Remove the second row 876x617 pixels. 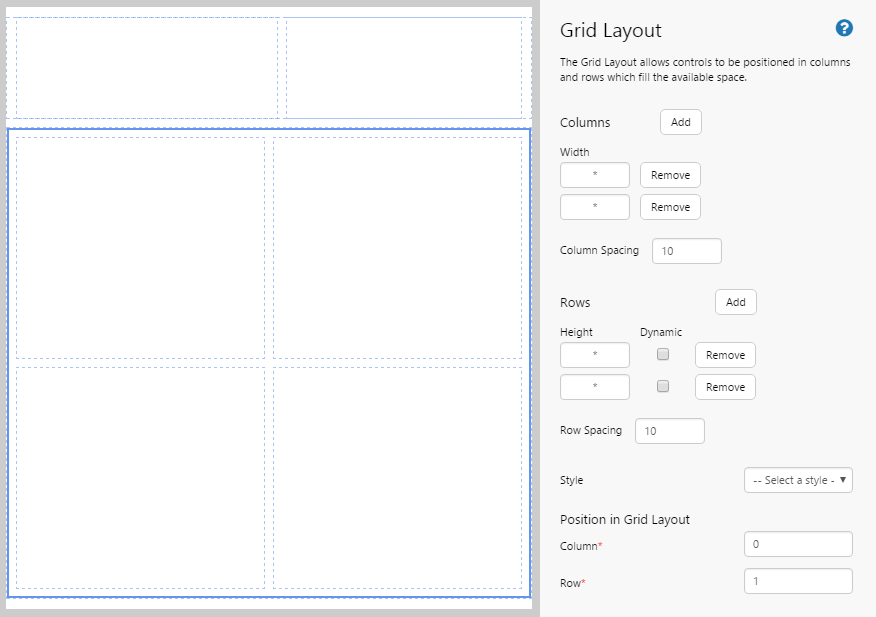click(x=725, y=387)
